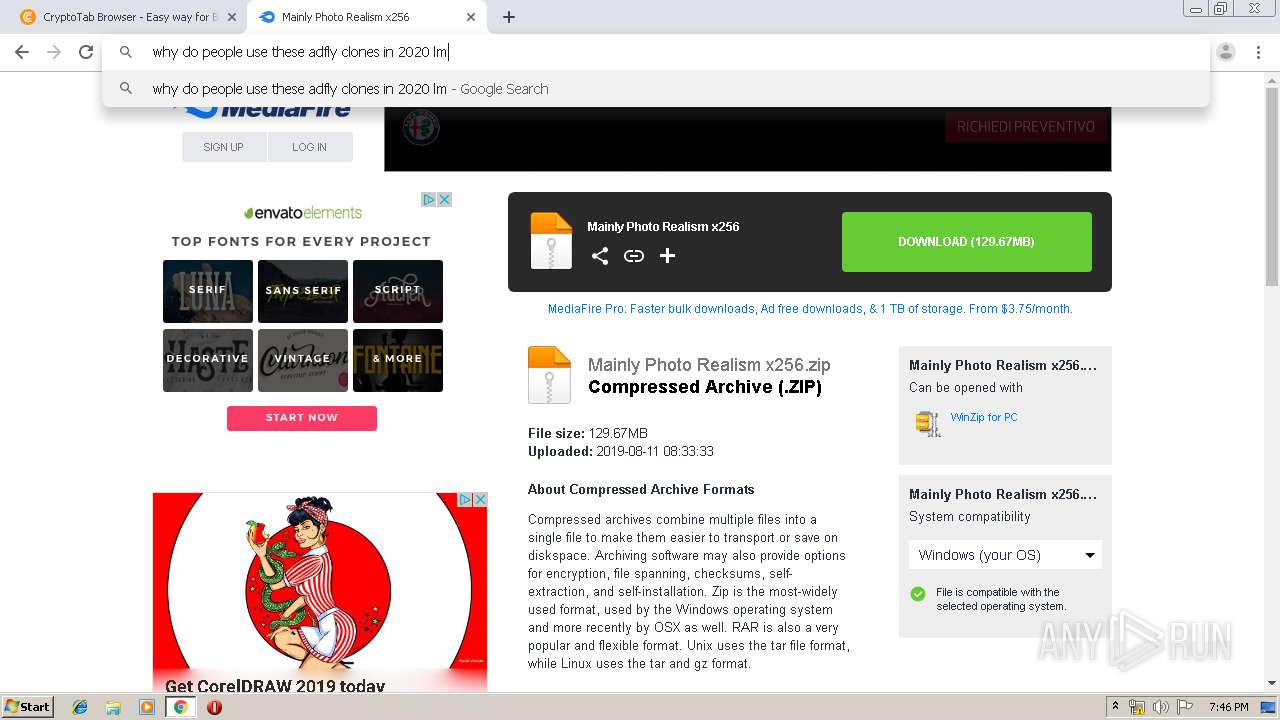The height and width of the screenshot is (720, 1280).
Task: Click the copy link chain icon
Action: point(634,256)
